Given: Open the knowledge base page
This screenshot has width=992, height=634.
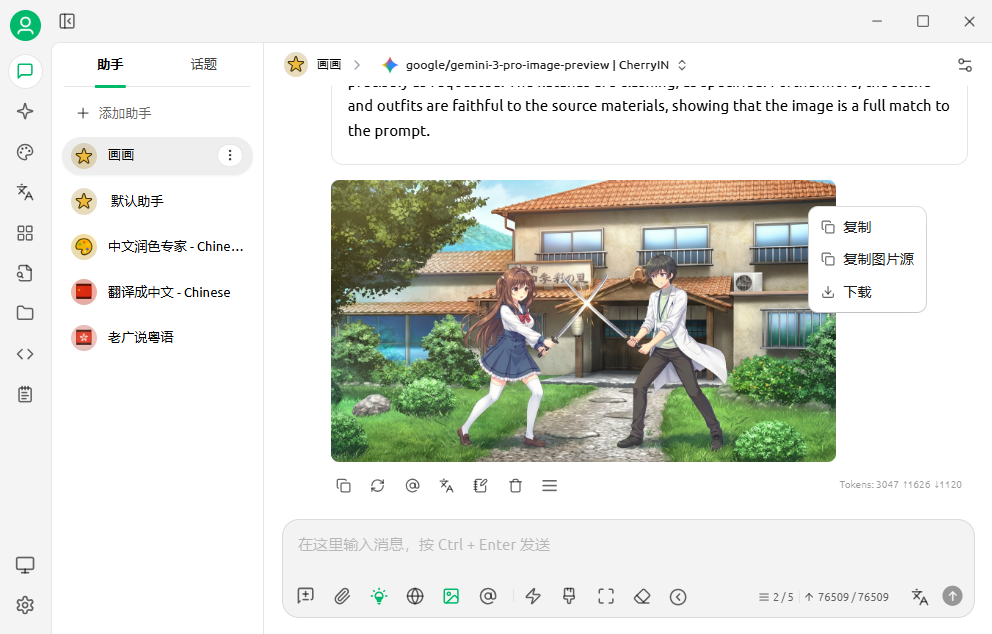Looking at the screenshot, I should (x=25, y=273).
